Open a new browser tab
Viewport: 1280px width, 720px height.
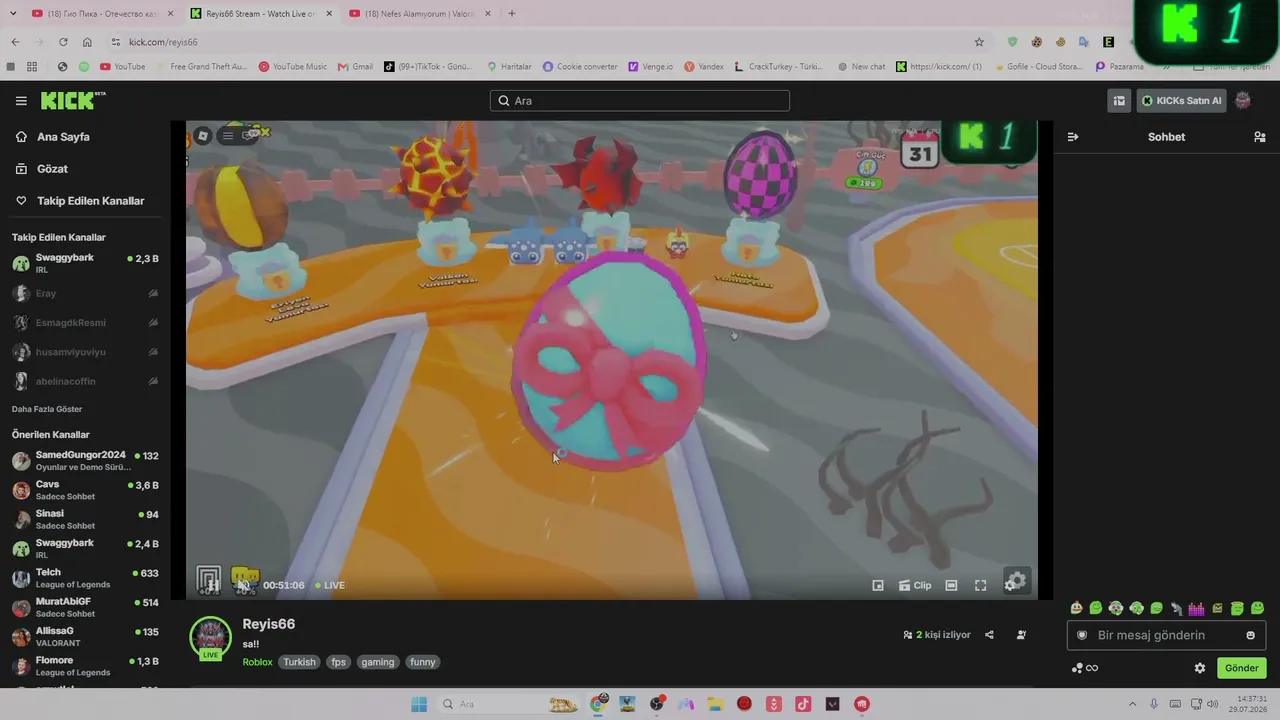512,14
